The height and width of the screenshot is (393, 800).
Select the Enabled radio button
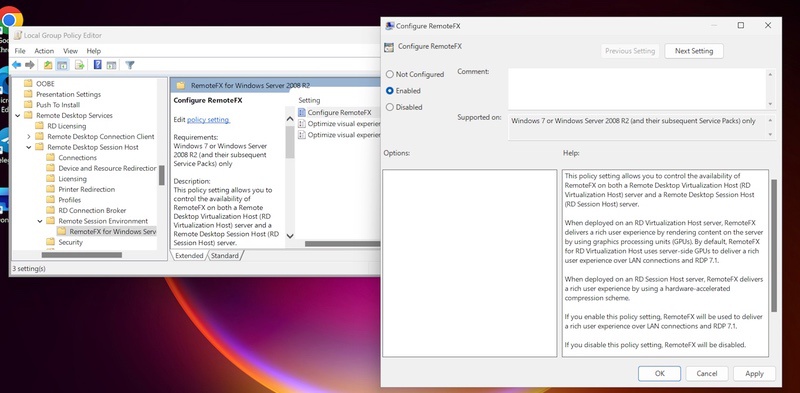pos(390,90)
